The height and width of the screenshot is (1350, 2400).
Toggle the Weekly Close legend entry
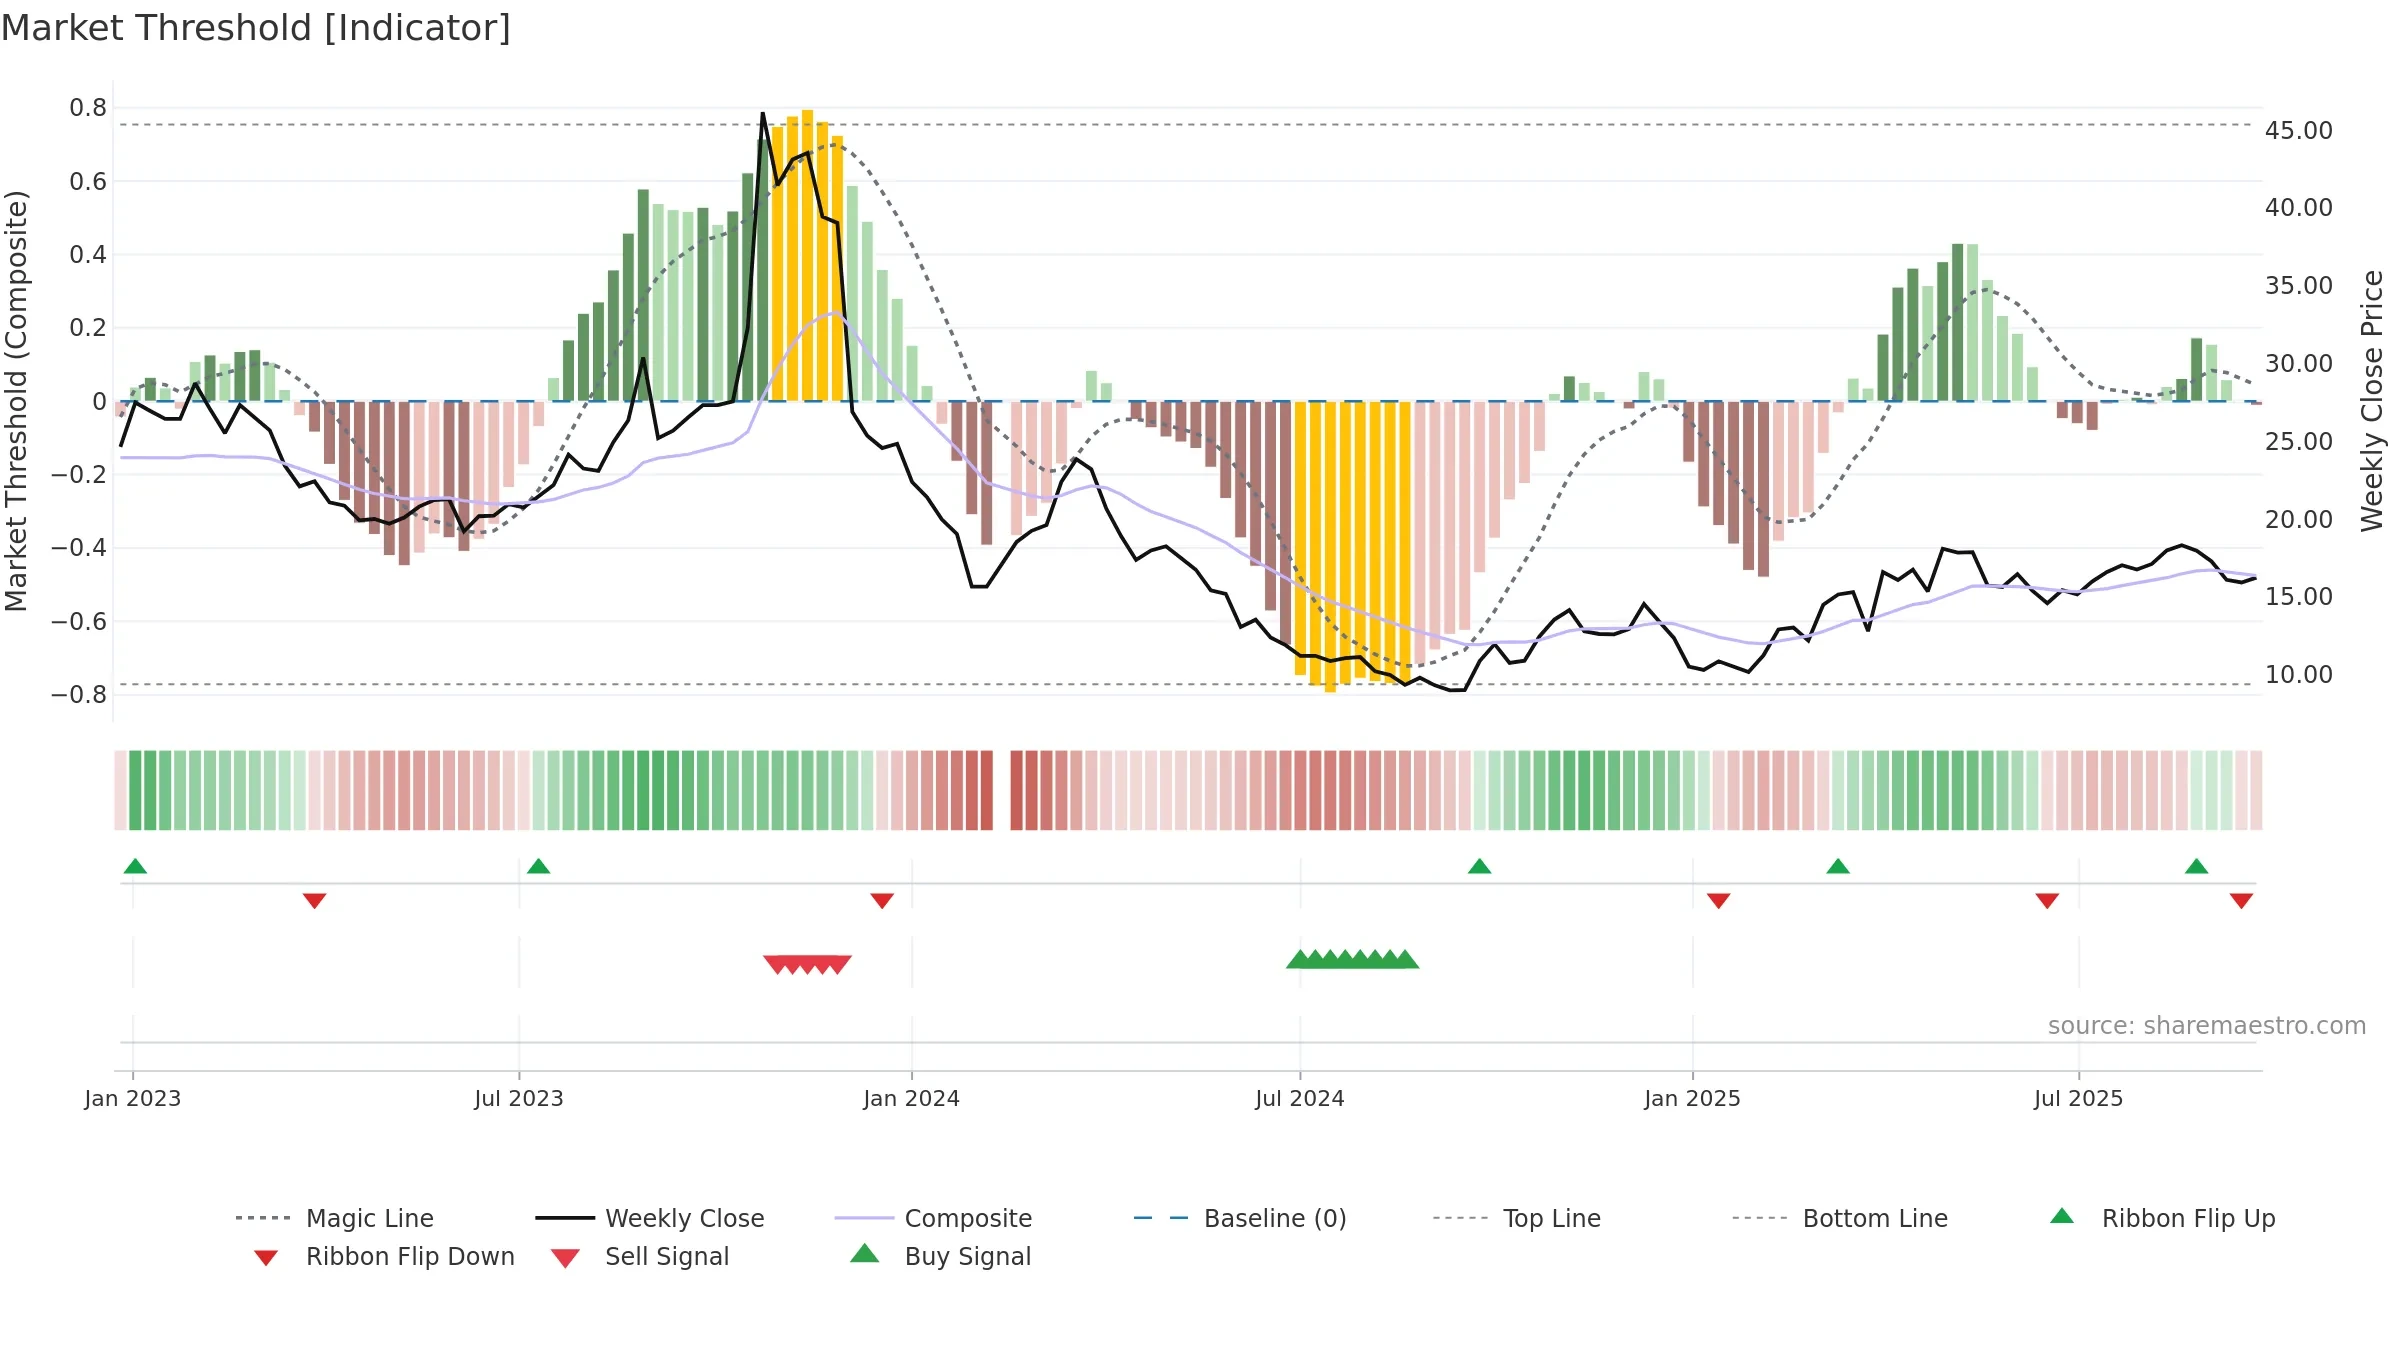(649, 1218)
